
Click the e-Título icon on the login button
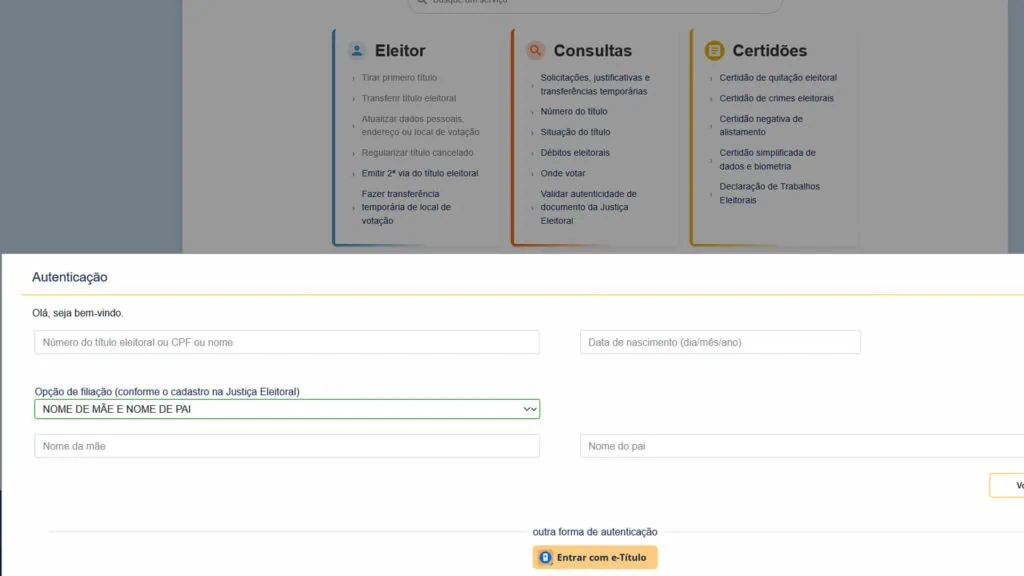click(x=545, y=558)
